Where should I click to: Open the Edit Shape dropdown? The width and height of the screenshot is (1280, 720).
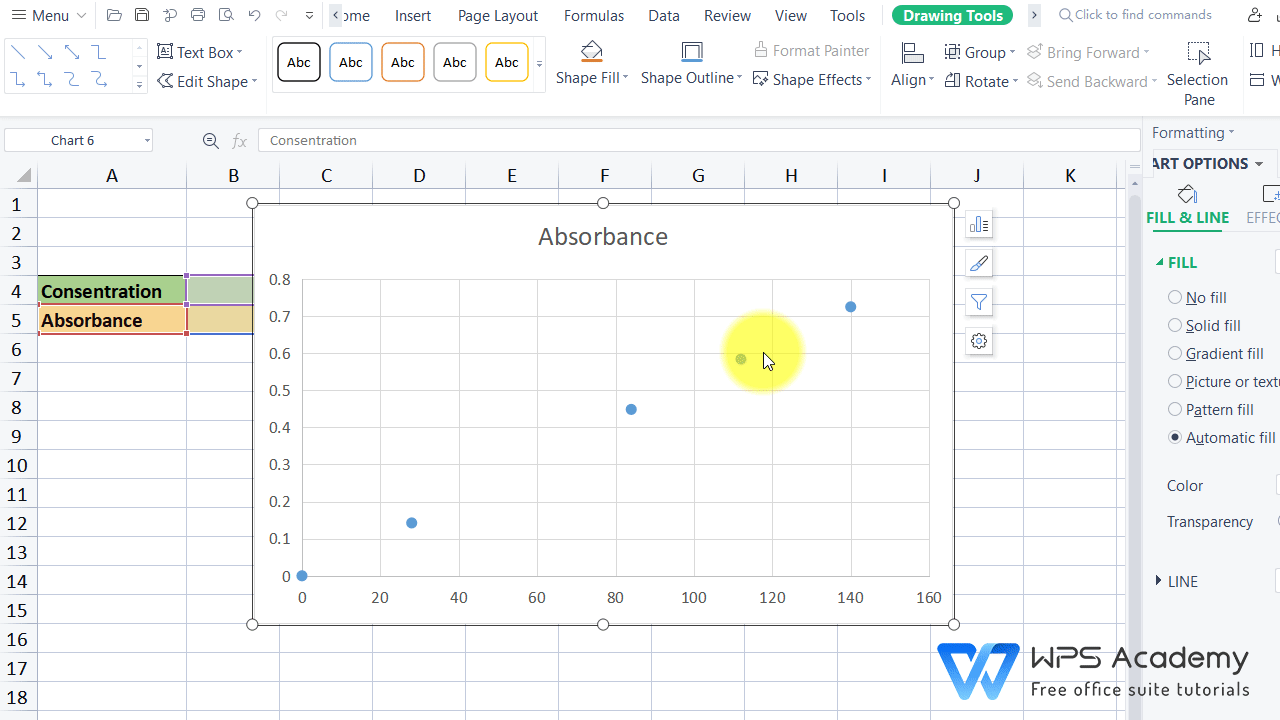pyautogui.click(x=207, y=81)
